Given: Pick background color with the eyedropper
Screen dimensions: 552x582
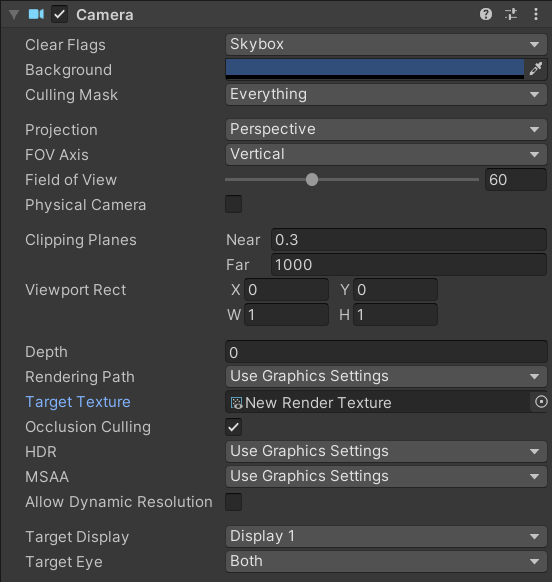Looking at the screenshot, I should [536, 69].
